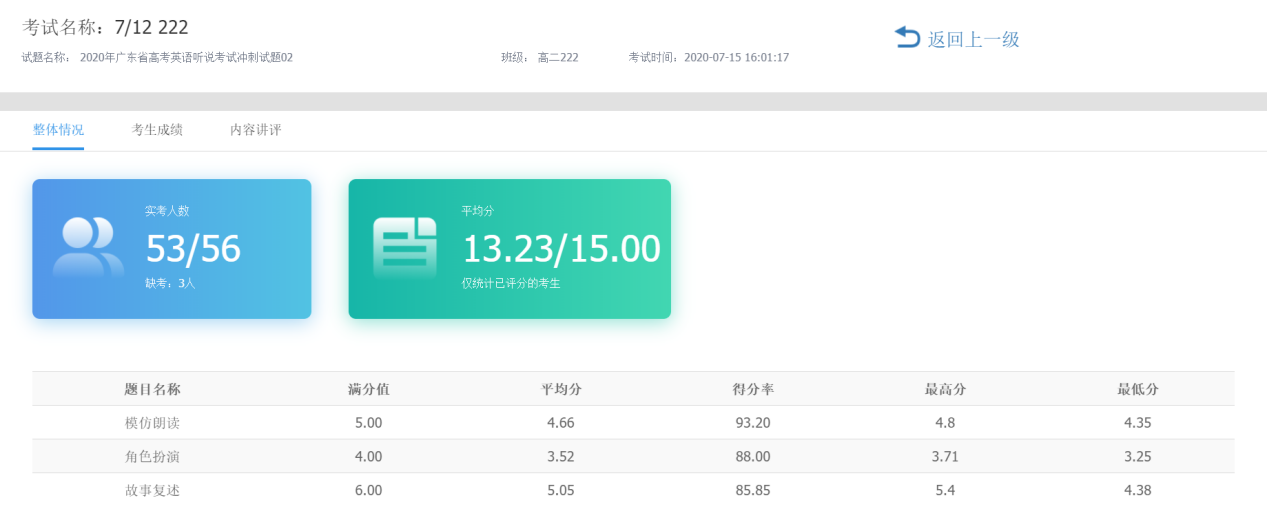Select the 13.23/15.00 average score
The width and height of the screenshot is (1267, 516).
click(561, 249)
